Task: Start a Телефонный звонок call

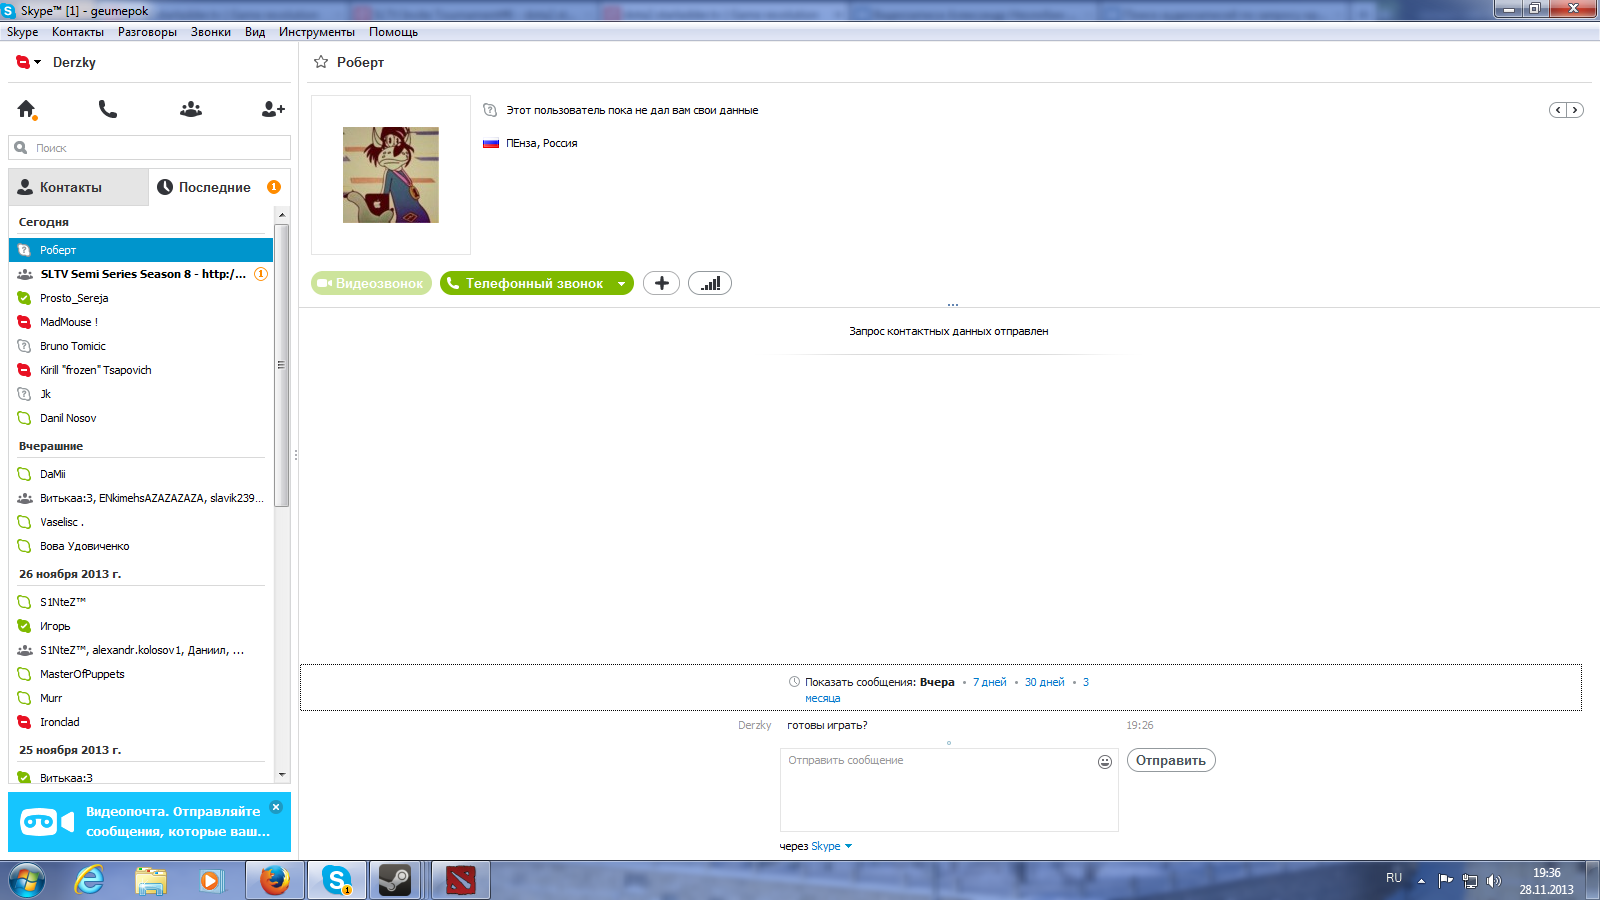Action: pyautogui.click(x=526, y=284)
